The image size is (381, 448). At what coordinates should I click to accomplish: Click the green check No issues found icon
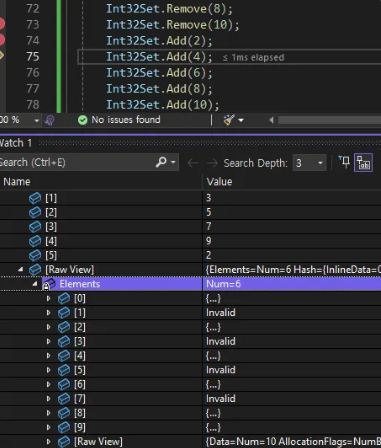point(82,120)
